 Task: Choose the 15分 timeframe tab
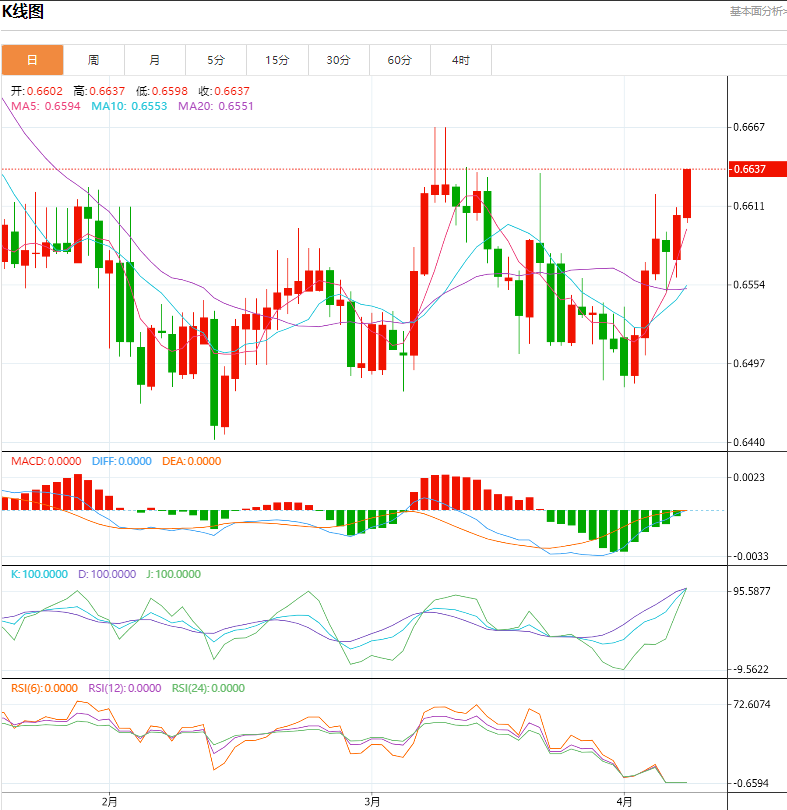pos(277,60)
